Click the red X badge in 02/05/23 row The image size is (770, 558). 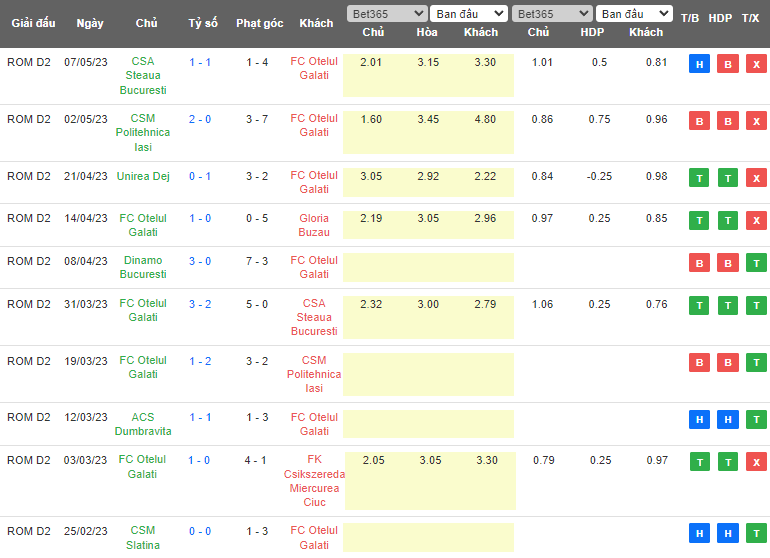pos(755,121)
